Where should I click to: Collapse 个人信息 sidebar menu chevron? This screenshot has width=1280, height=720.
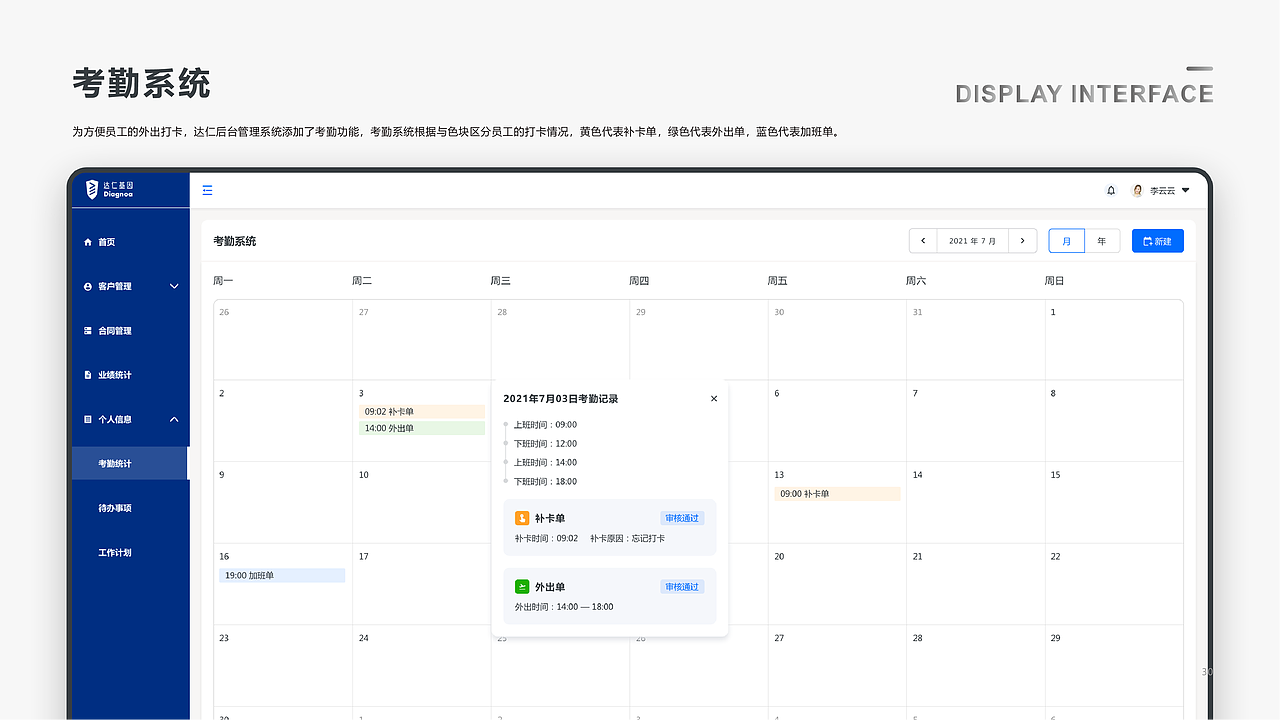(x=174, y=419)
